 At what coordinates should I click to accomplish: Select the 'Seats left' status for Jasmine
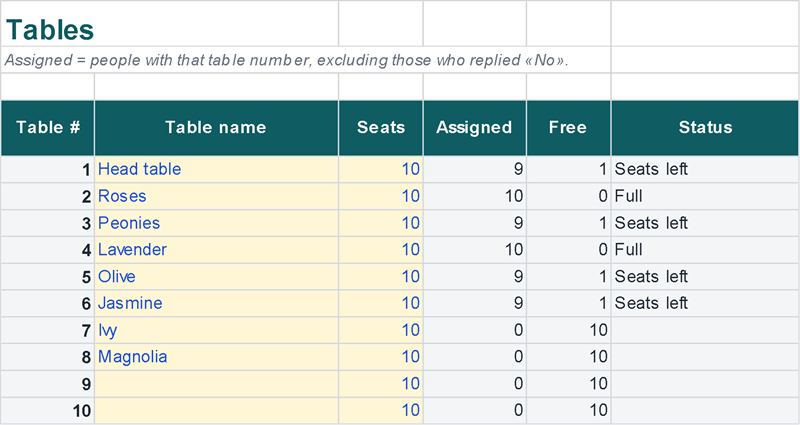pyautogui.click(x=705, y=304)
